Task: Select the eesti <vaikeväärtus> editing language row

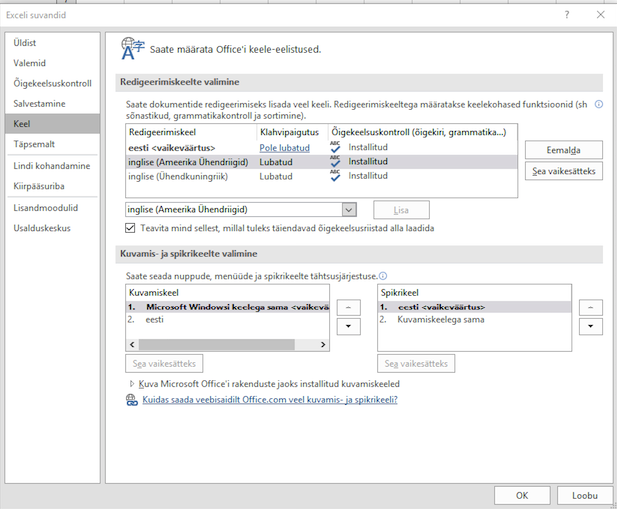Action: tap(321, 148)
